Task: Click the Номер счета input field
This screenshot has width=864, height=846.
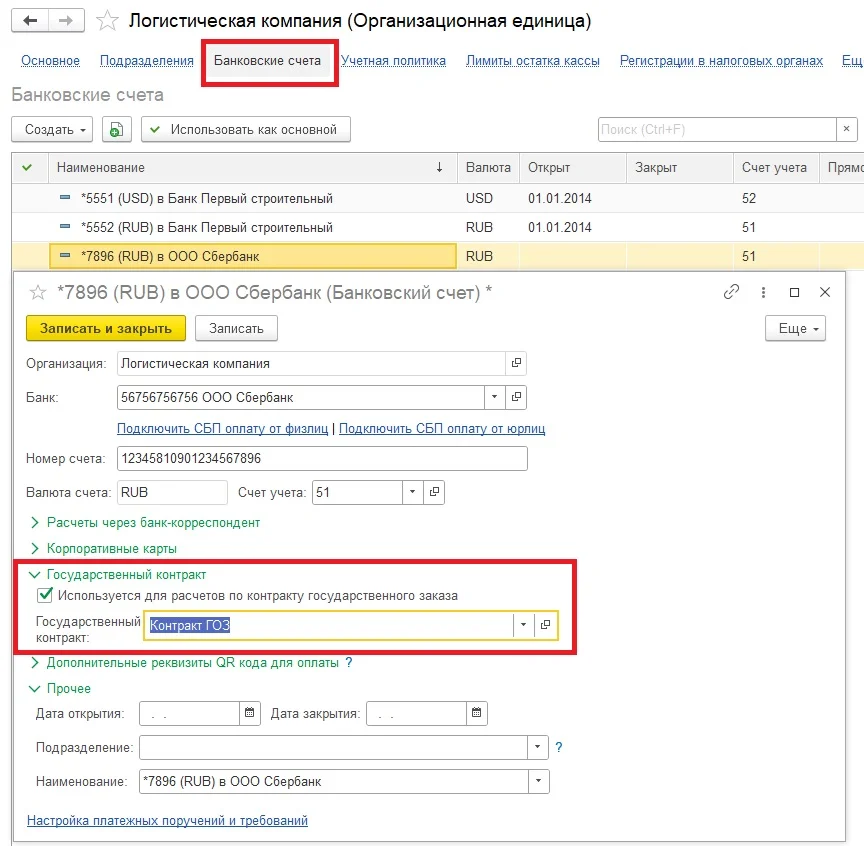Action: coord(322,458)
